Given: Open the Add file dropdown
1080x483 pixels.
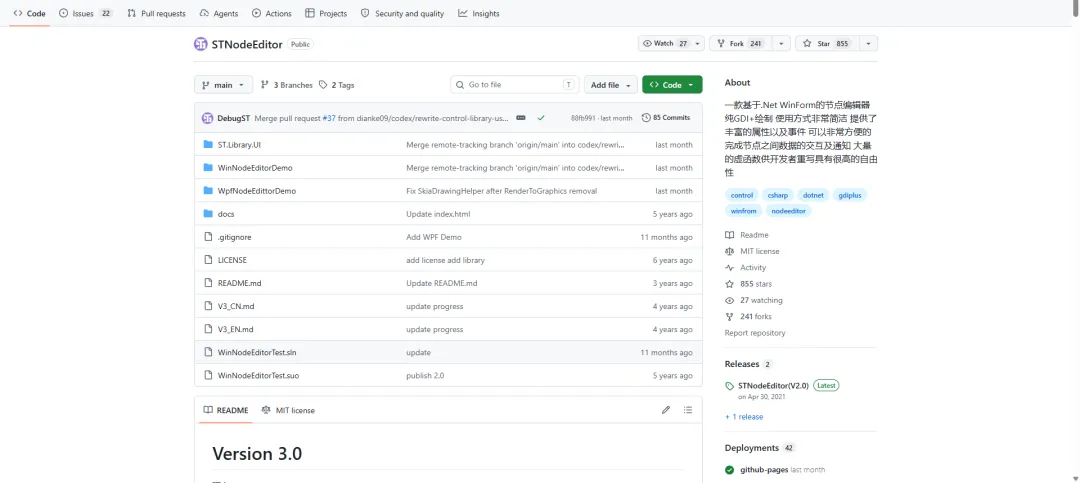Looking at the screenshot, I should coord(611,85).
